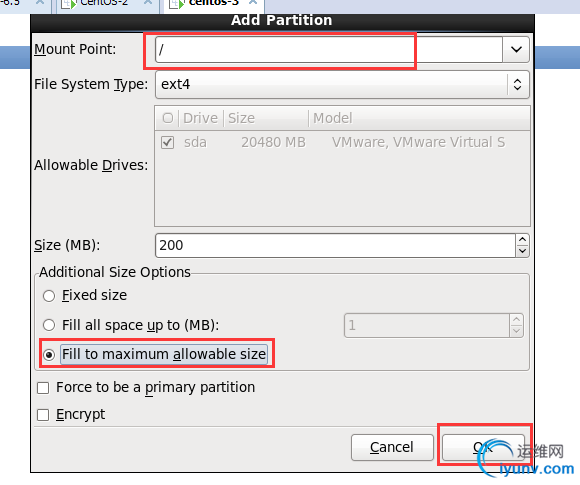Click the Drive column header

200,118
